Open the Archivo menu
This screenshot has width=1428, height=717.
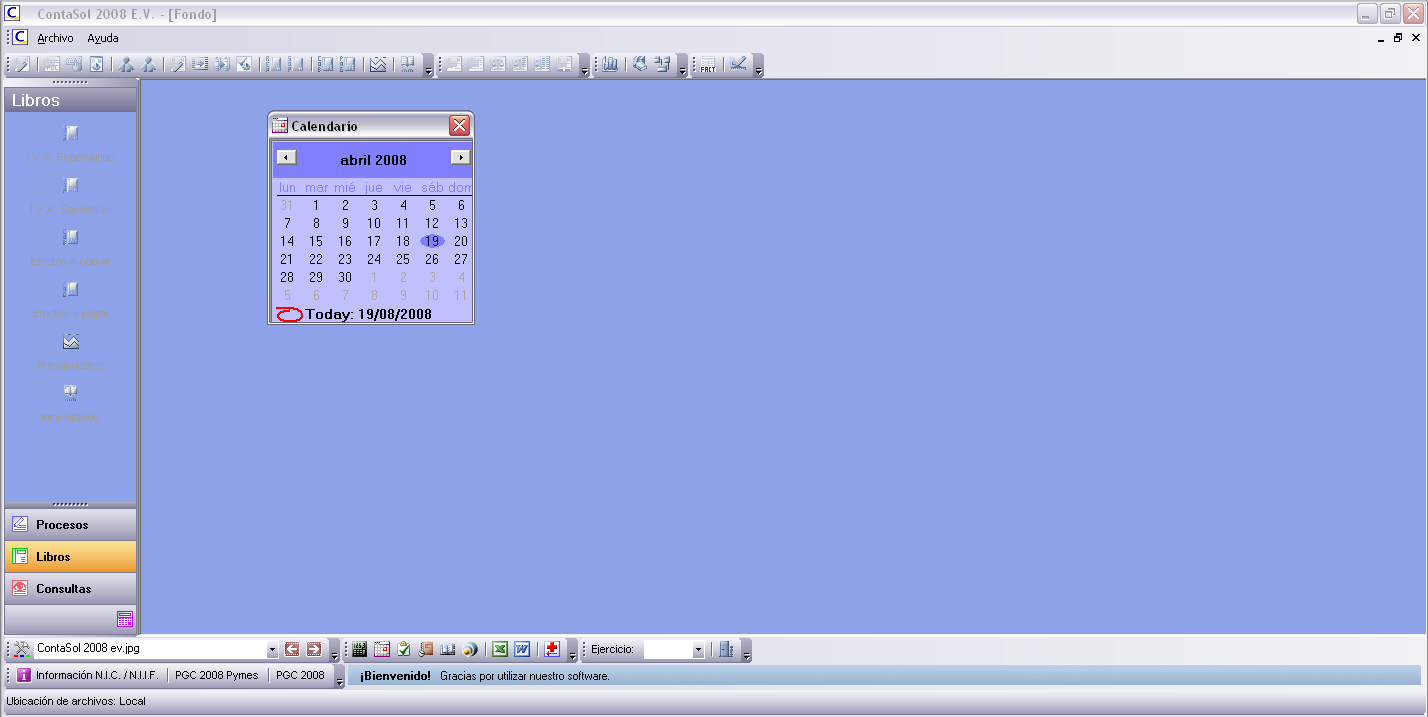[x=55, y=38]
